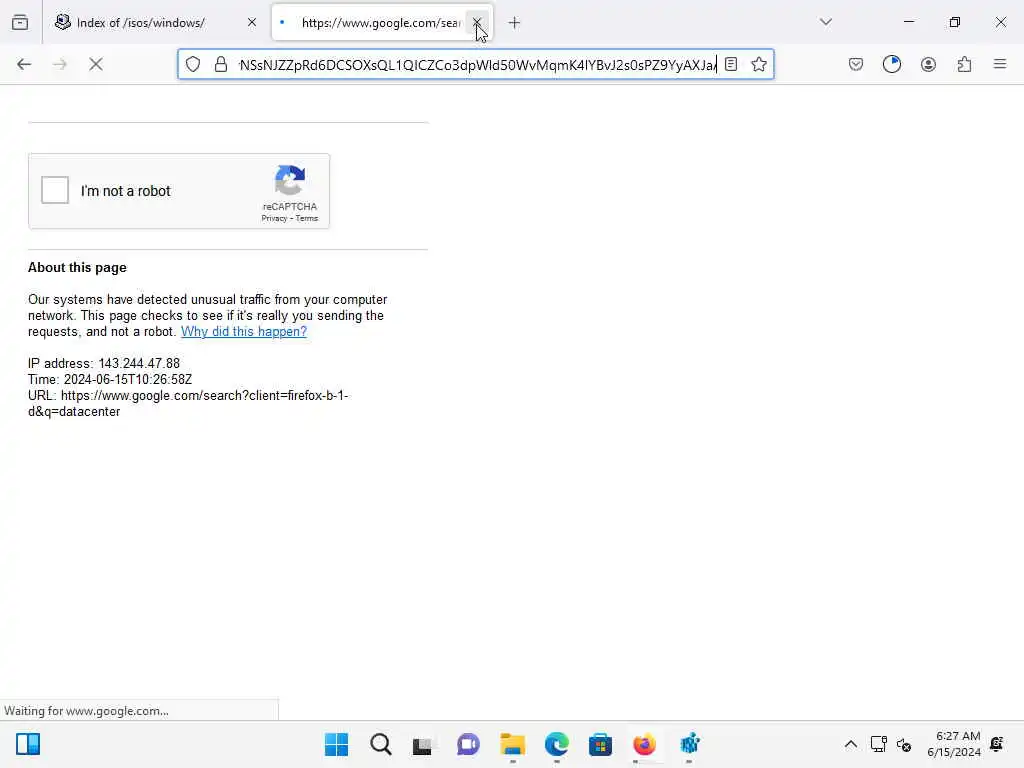Open the Windows Start menu
The height and width of the screenshot is (768, 1024).
pyautogui.click(x=336, y=744)
